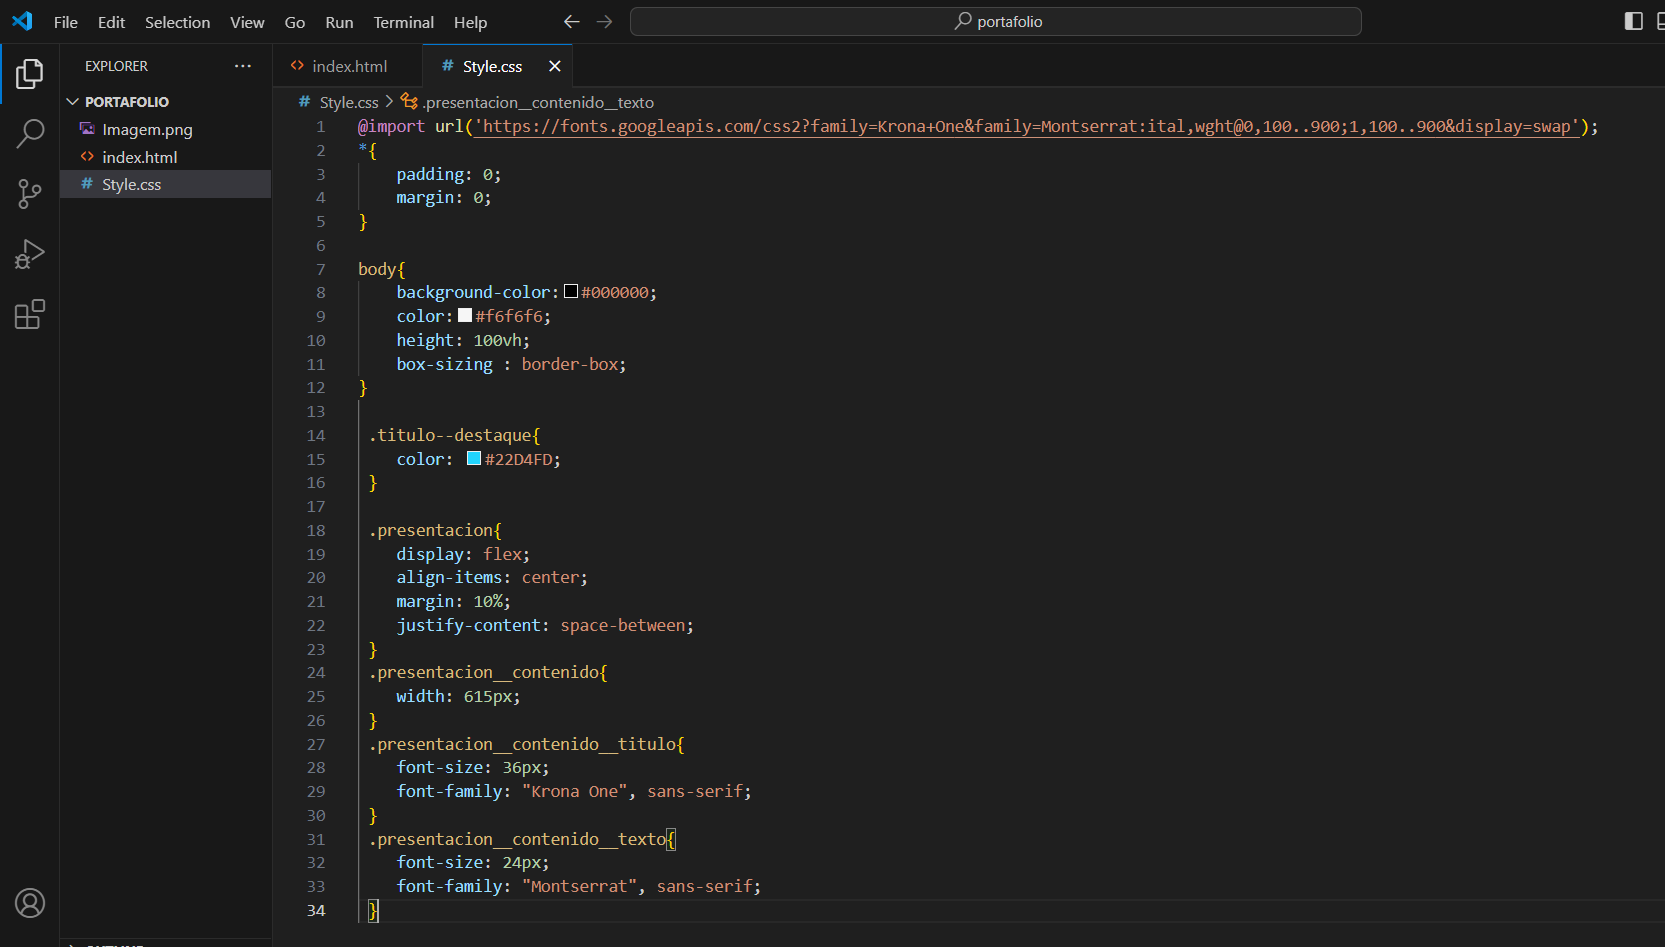The image size is (1665, 947).
Task: Open the Selection menu
Action: [x=177, y=22]
